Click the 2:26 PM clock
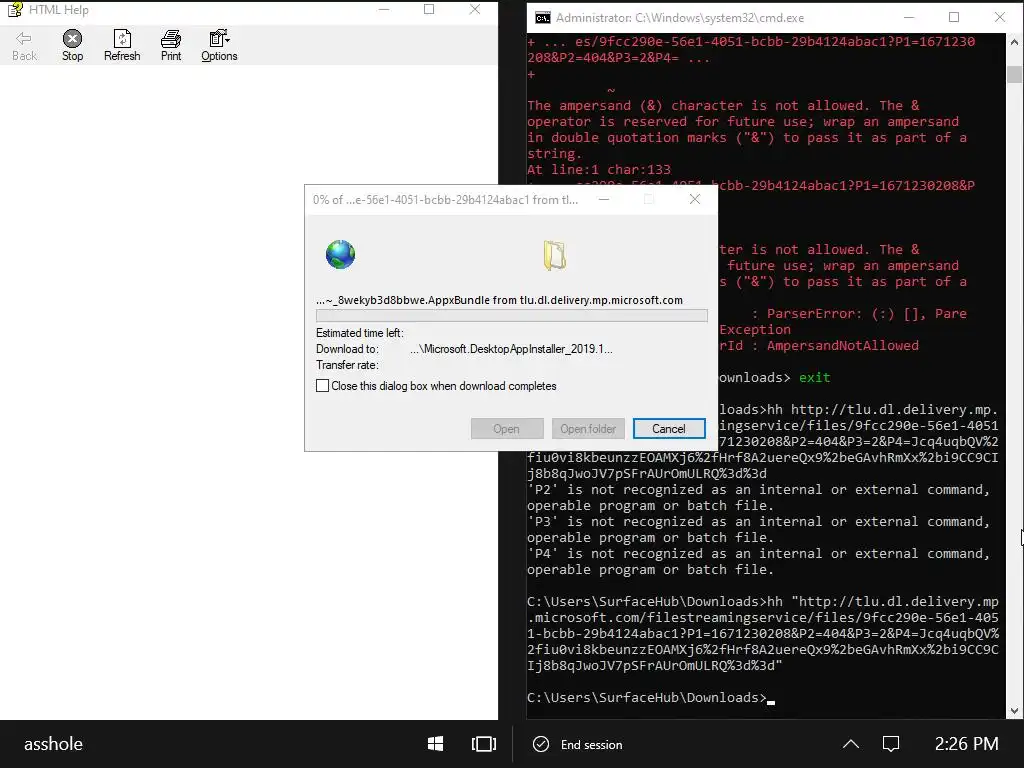The image size is (1024, 768). (x=967, y=744)
